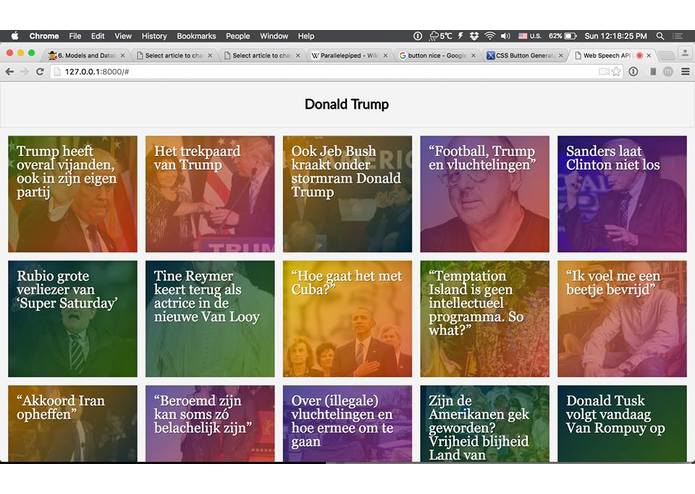Open the People menu
Viewport: 695px width, 494px height.
tap(238, 36)
